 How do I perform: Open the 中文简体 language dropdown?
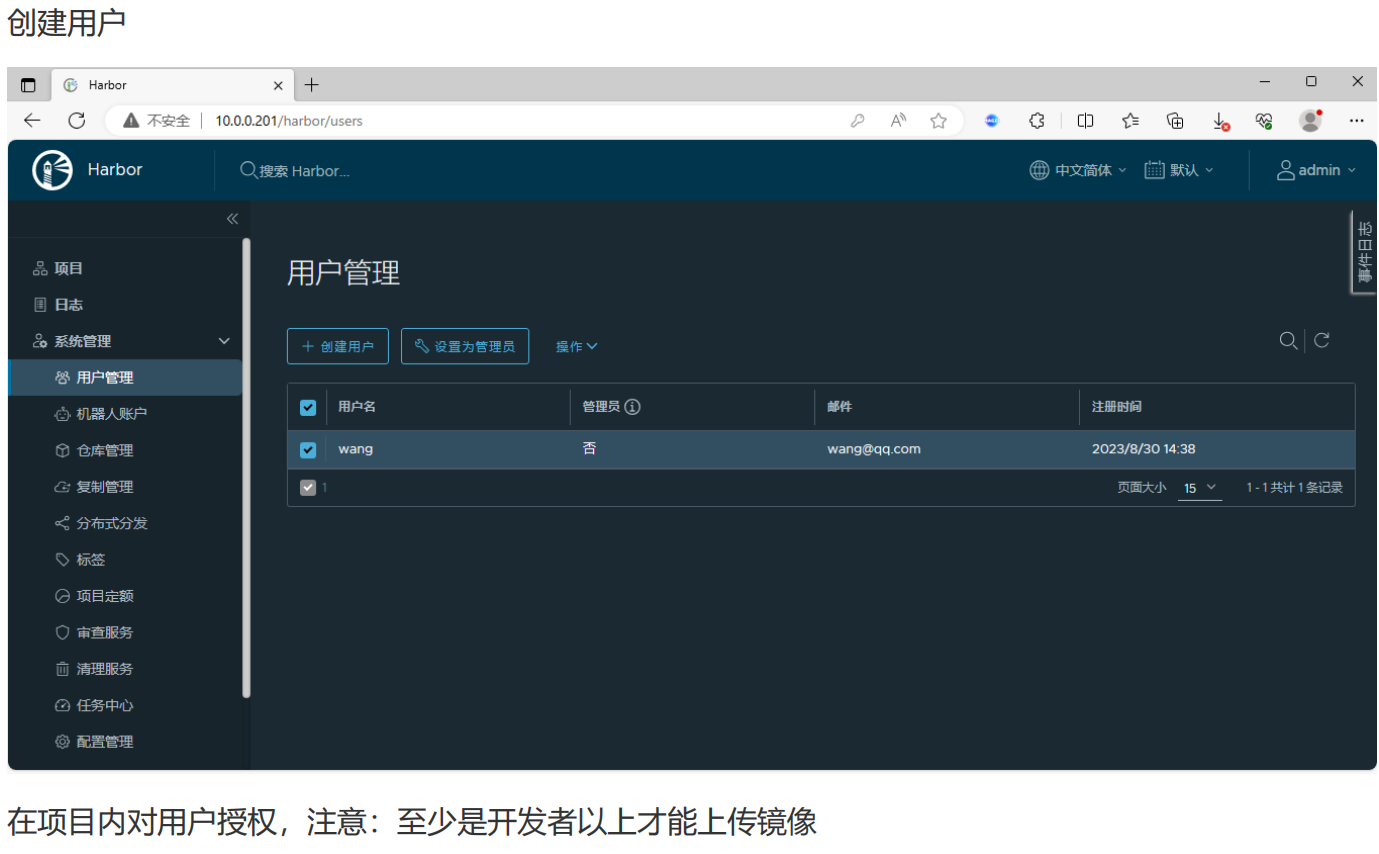click(x=1078, y=170)
